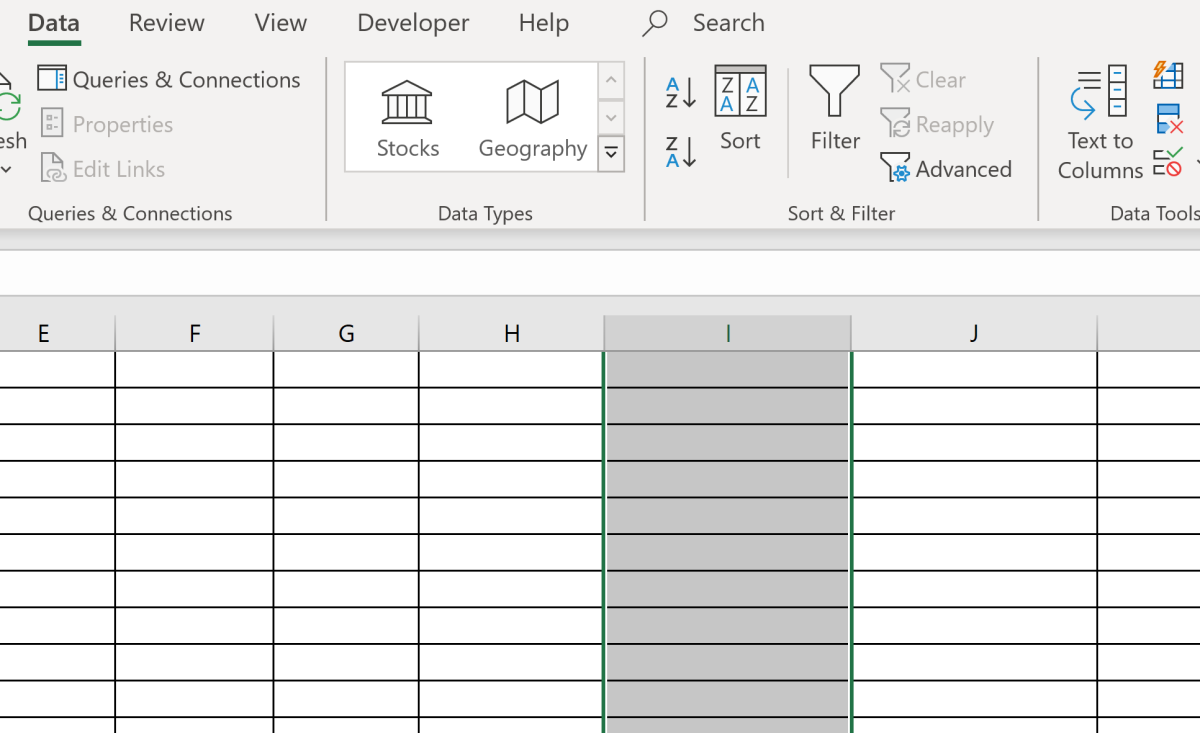This screenshot has width=1200, height=733.
Task: Switch to the Review tab
Action: click(x=166, y=23)
